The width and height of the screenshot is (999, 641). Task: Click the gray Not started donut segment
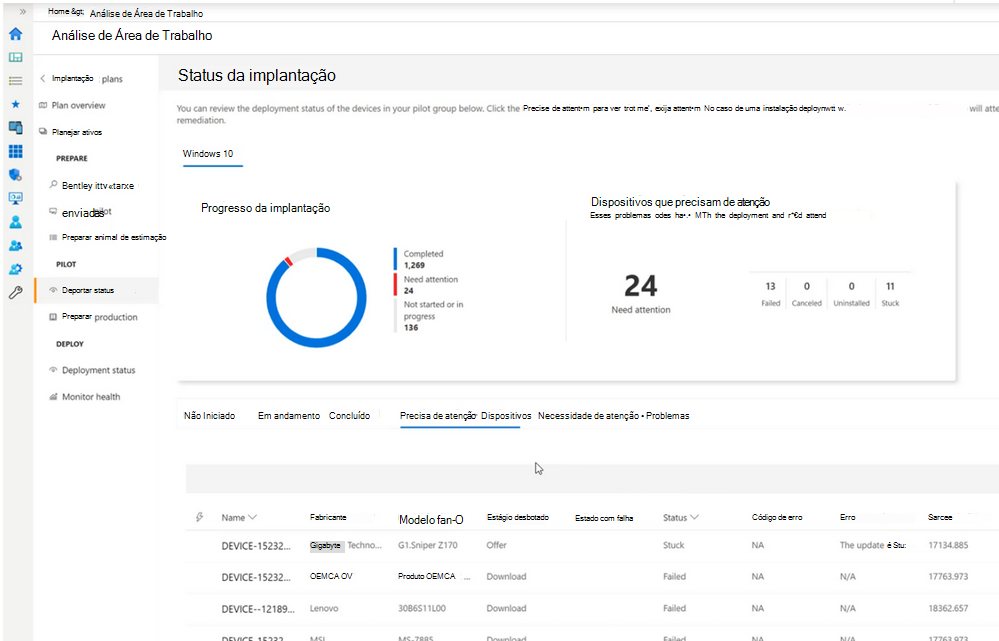[x=303, y=254]
